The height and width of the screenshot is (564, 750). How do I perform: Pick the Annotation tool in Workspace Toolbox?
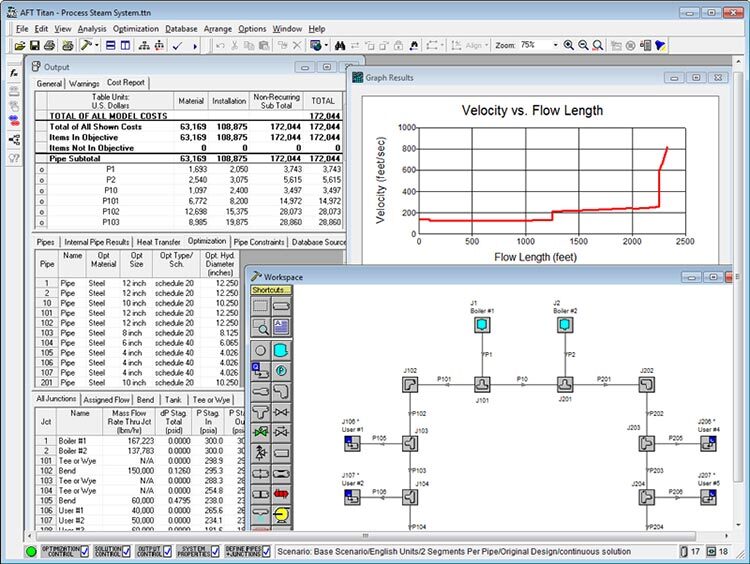(x=282, y=326)
